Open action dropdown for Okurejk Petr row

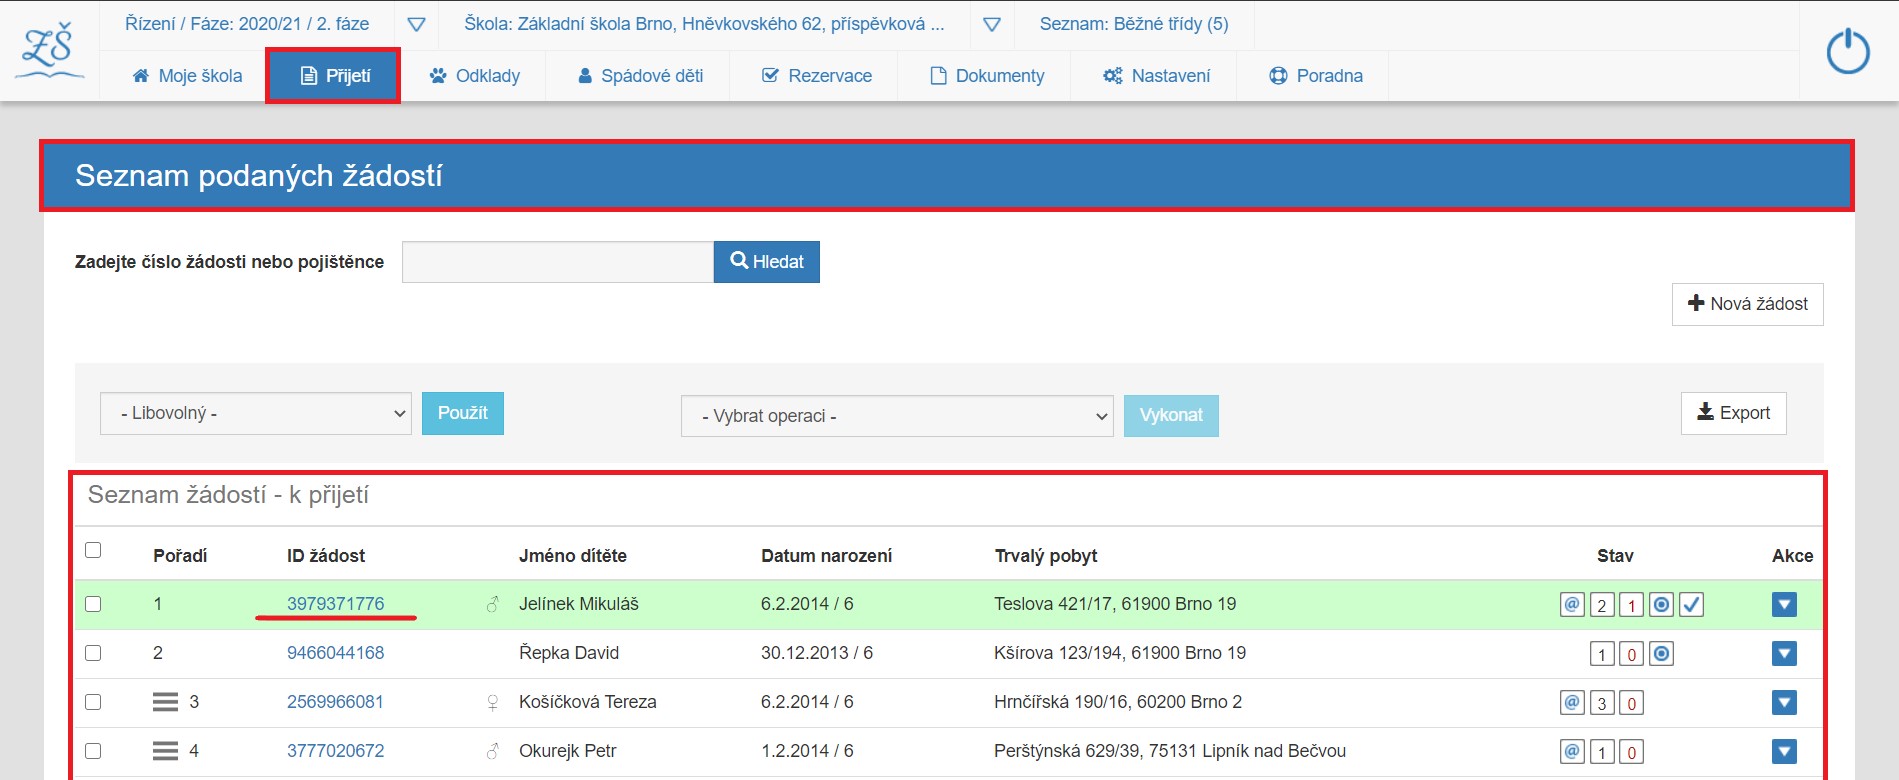1784,752
